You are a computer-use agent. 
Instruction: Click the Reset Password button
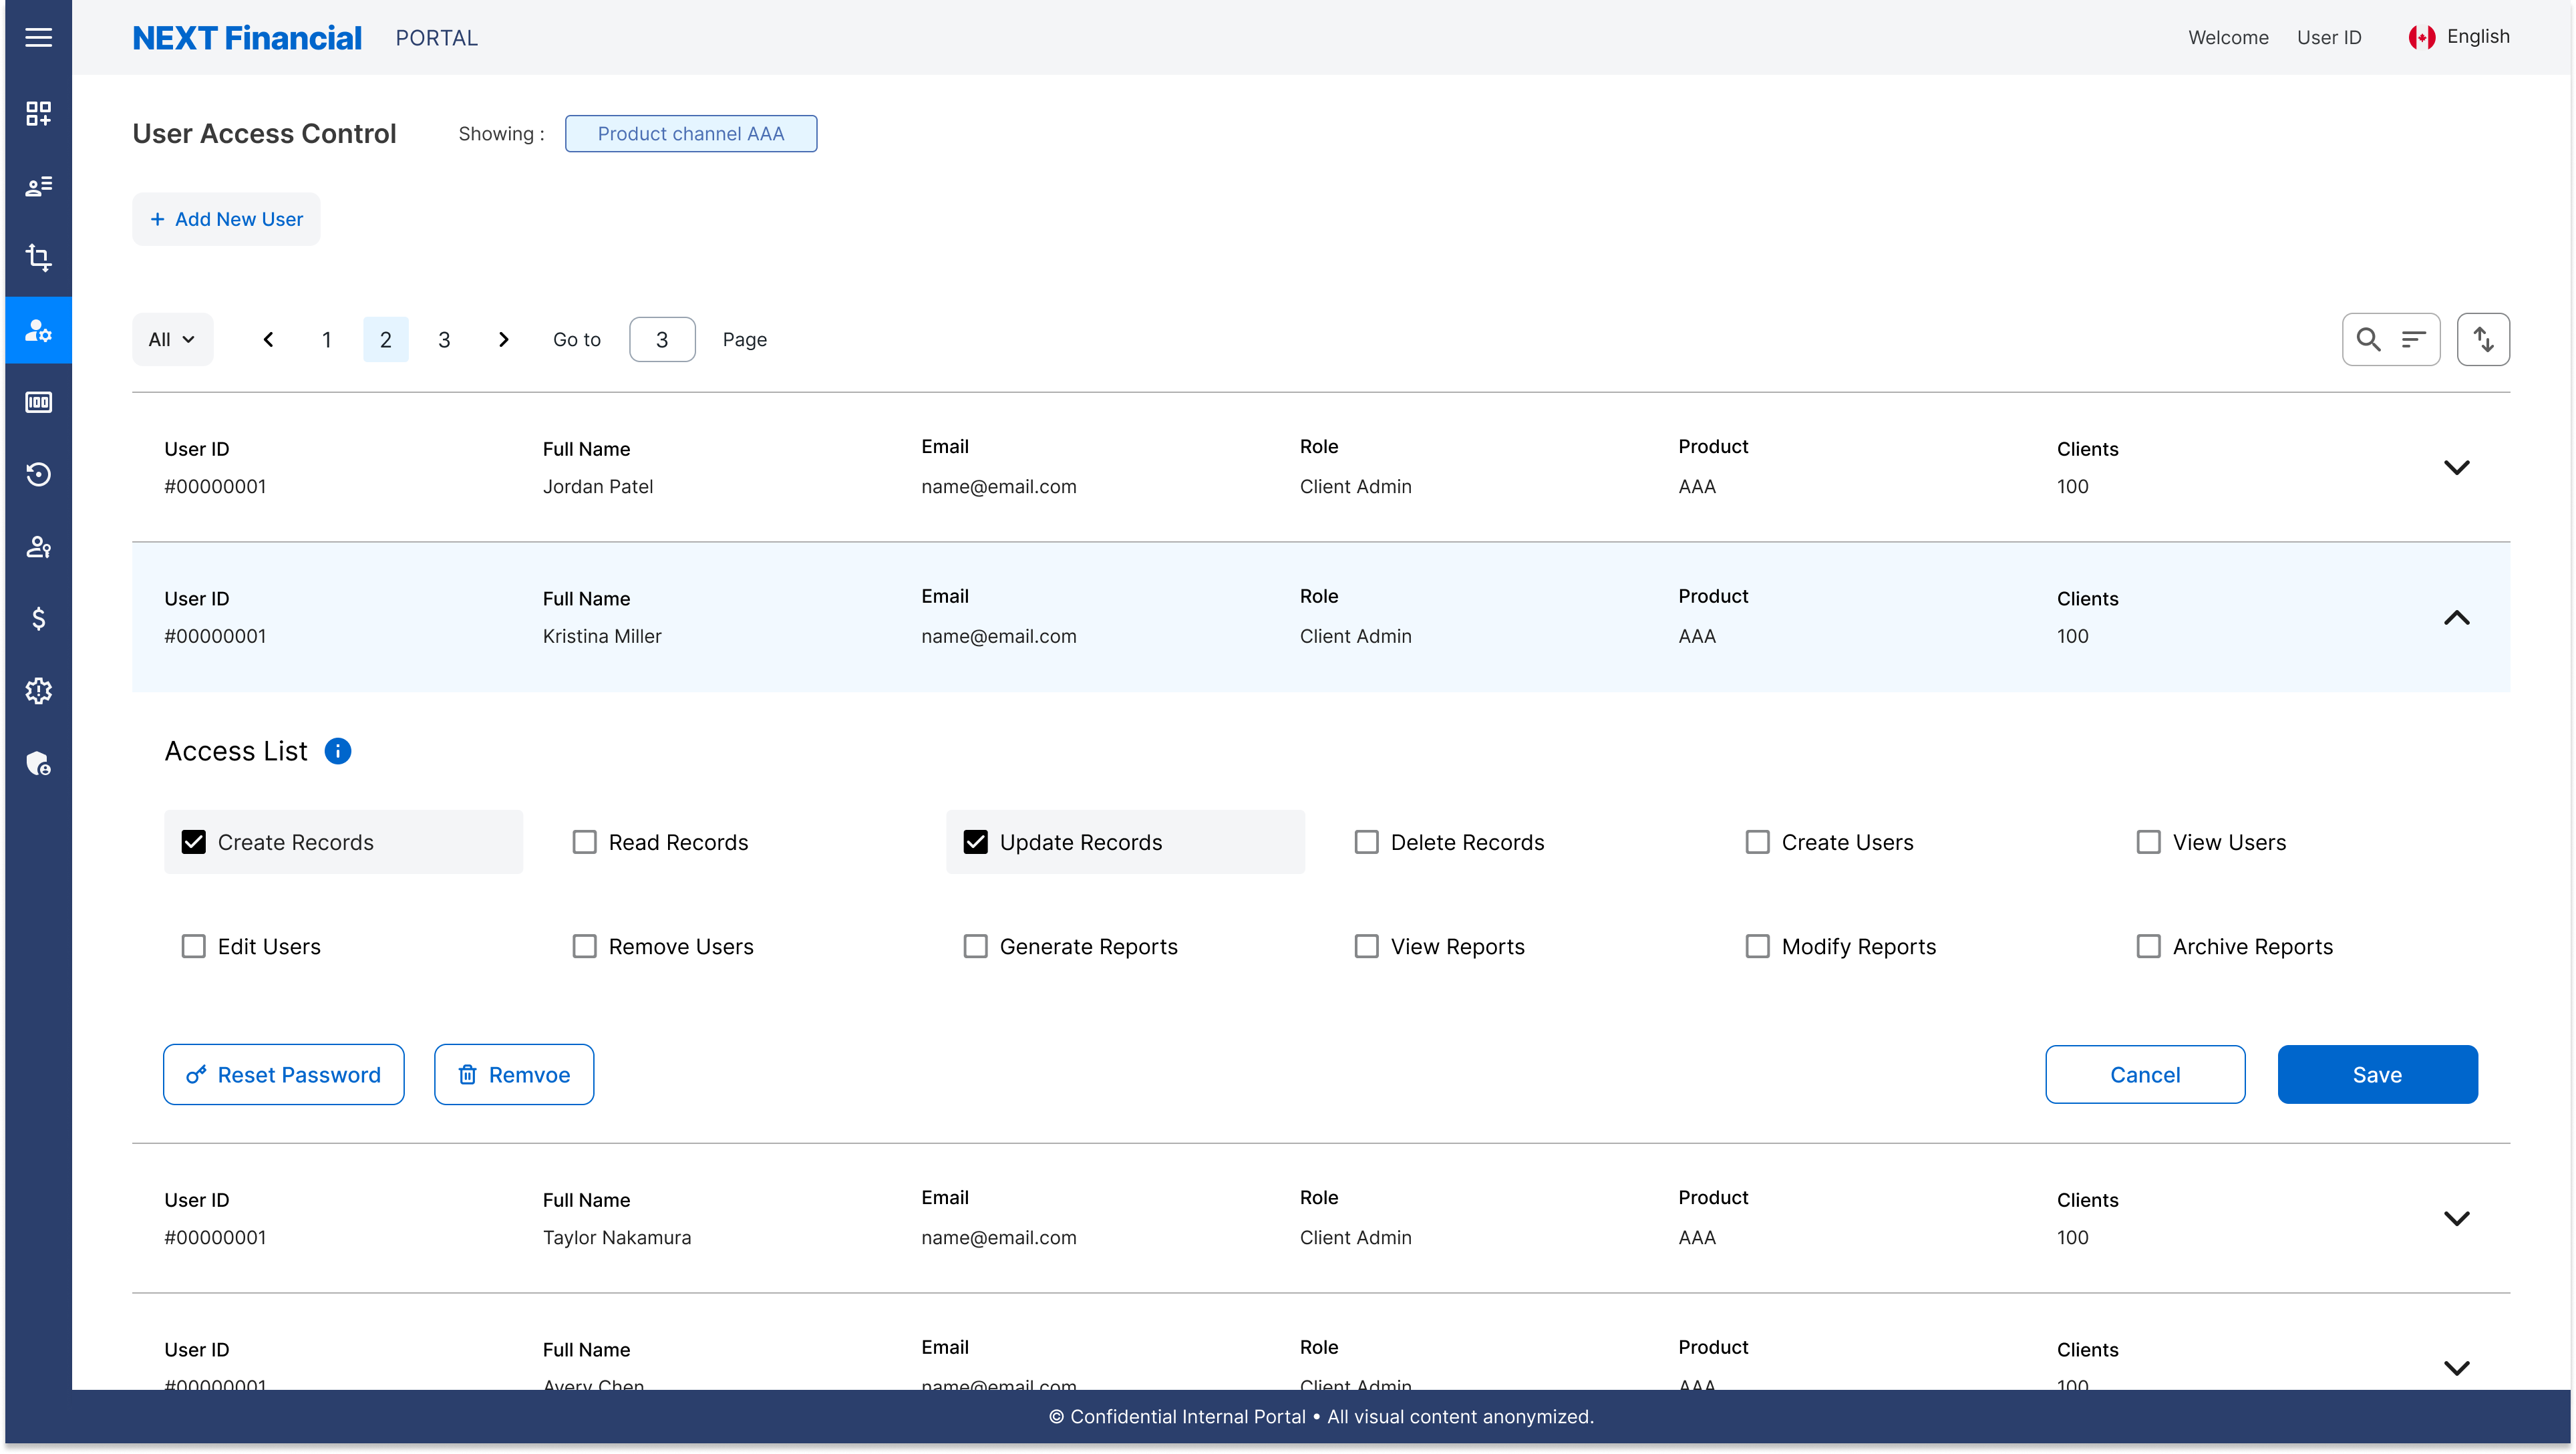tap(283, 1074)
